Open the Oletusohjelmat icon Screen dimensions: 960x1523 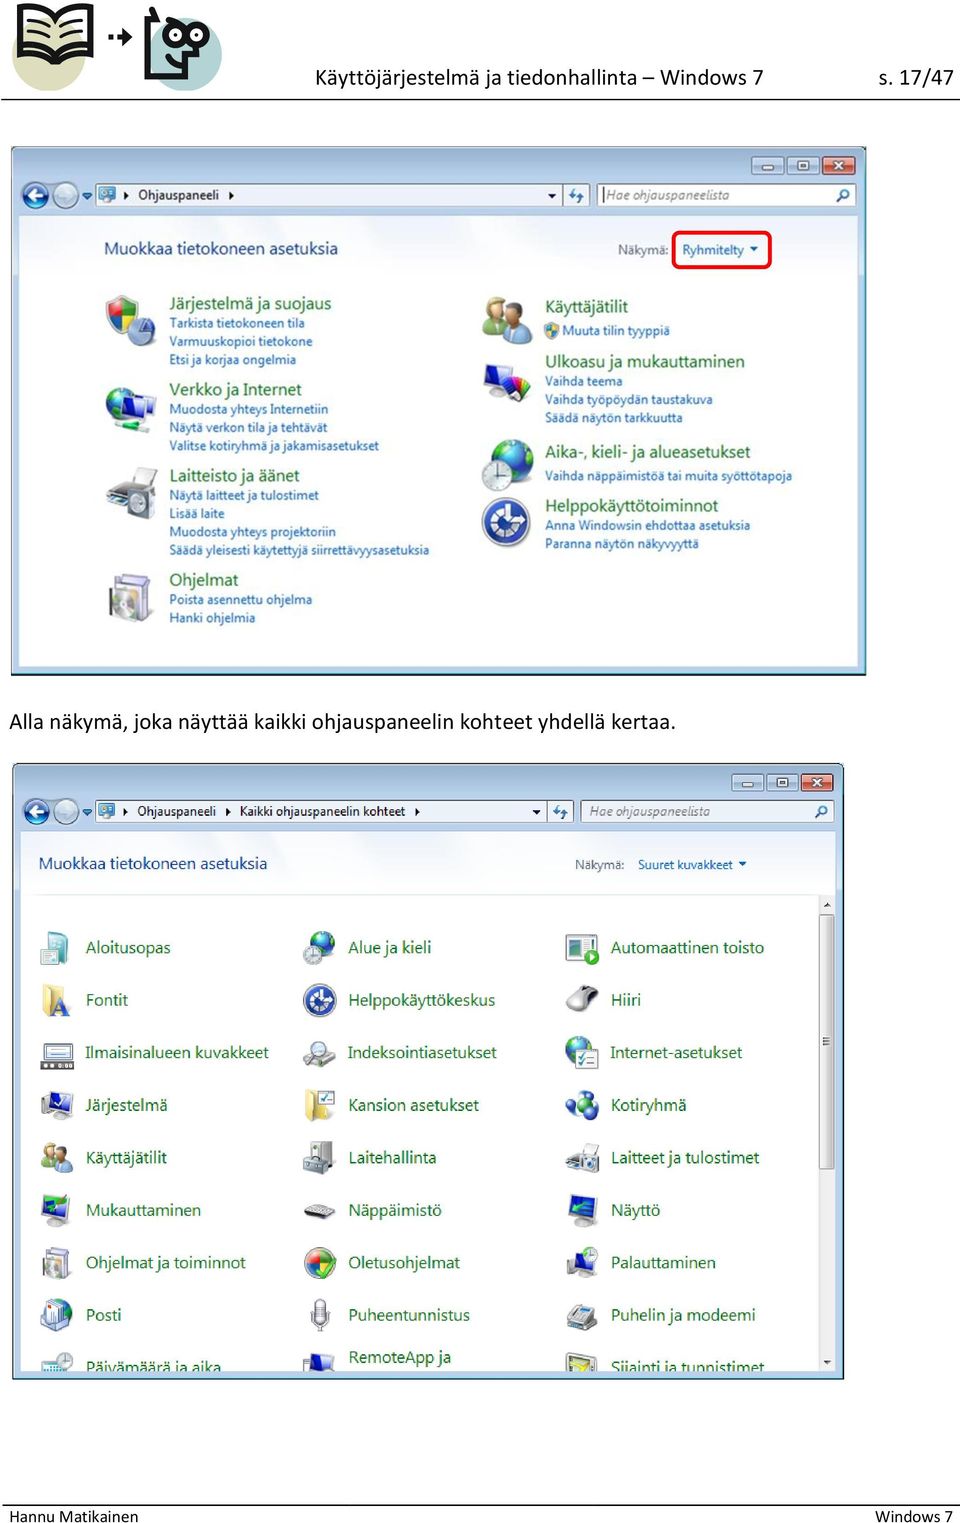[x=319, y=1263]
